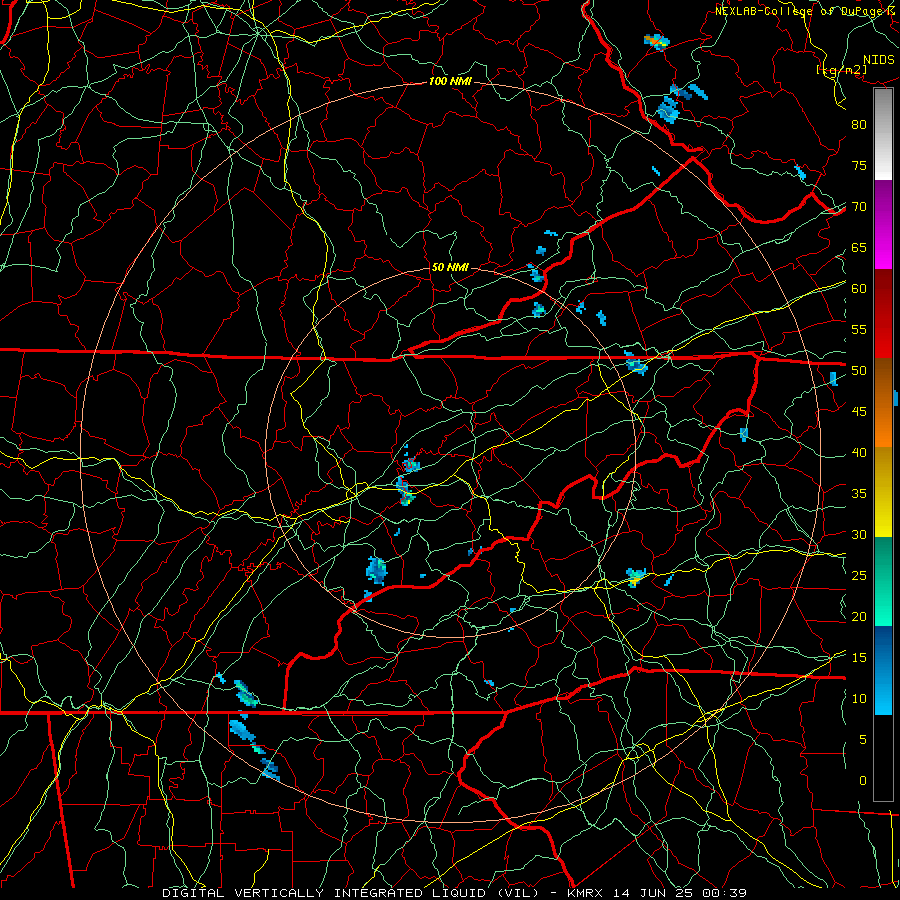Viewport: 900px width, 900px height.
Task: Pick the red segment of the color bar
Action: pyautogui.click(x=883, y=314)
